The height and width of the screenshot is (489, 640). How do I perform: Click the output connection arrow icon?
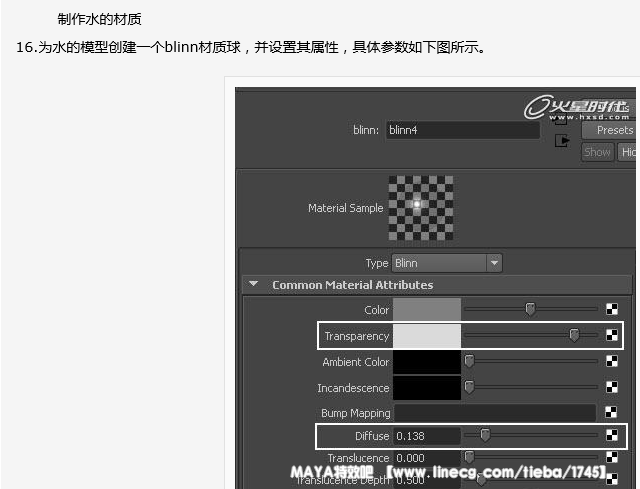tap(562, 142)
